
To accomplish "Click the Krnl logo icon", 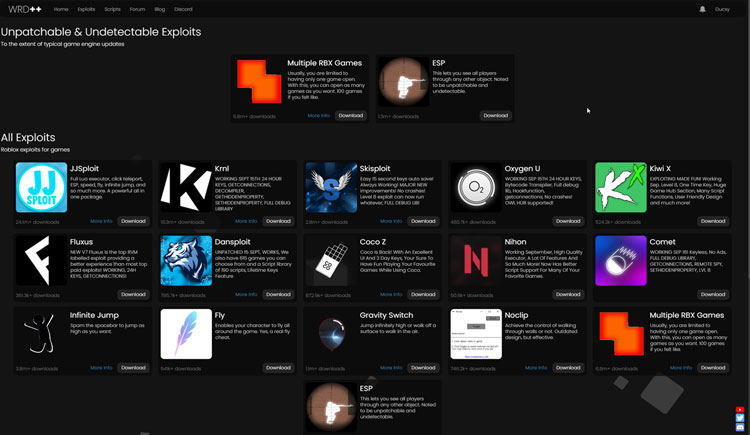I will (x=186, y=188).
